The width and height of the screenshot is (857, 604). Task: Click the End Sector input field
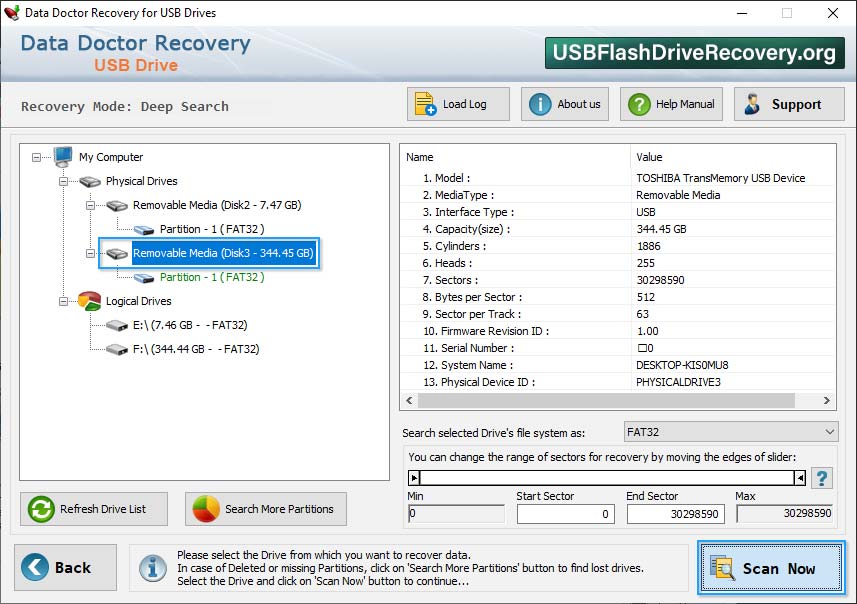[676, 514]
